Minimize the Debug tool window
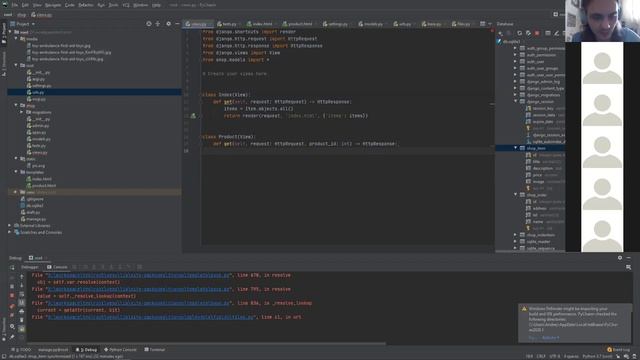The width and height of the screenshot is (640, 360). coord(629,258)
